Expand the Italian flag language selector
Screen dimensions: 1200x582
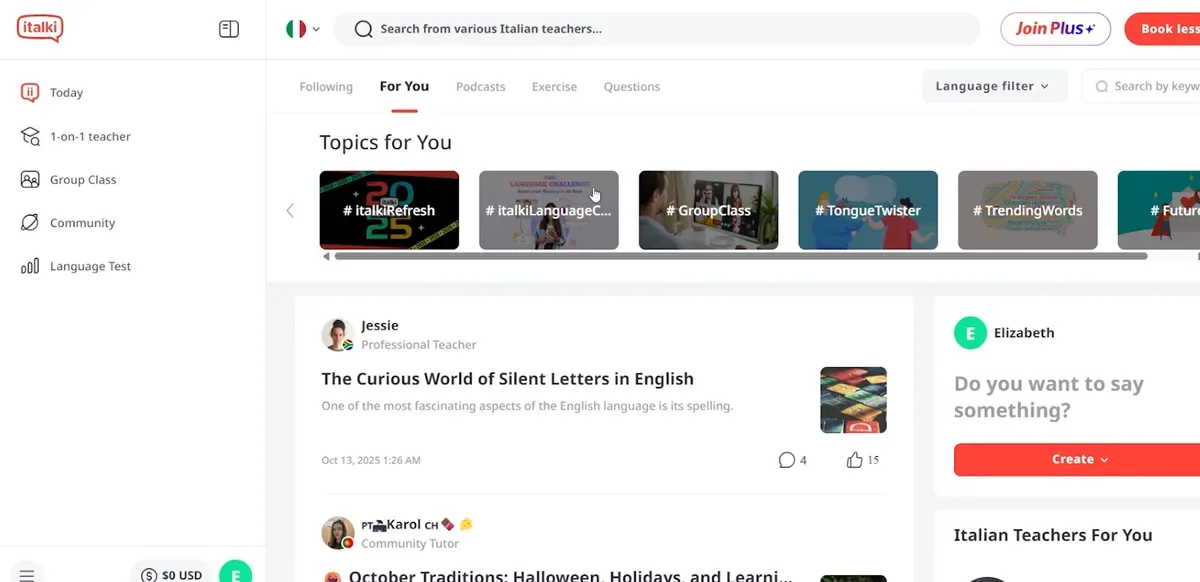302,29
